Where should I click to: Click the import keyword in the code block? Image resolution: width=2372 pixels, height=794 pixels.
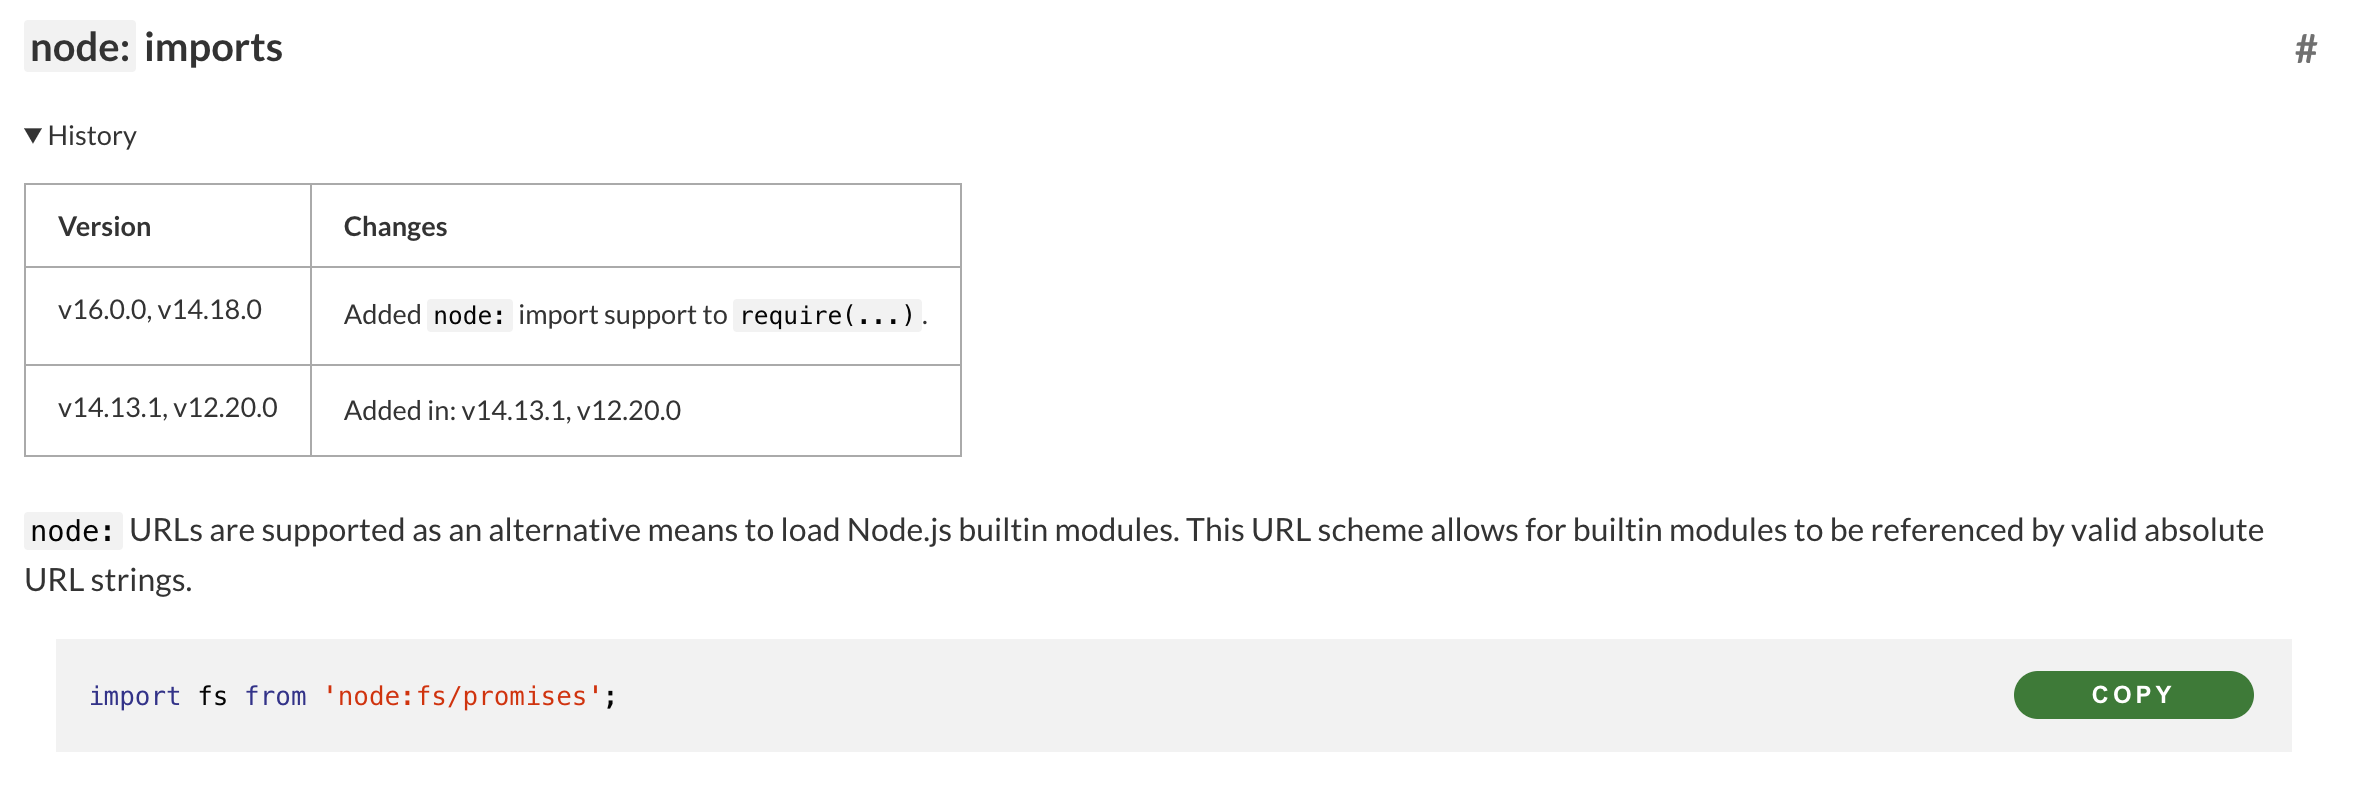pos(135,695)
